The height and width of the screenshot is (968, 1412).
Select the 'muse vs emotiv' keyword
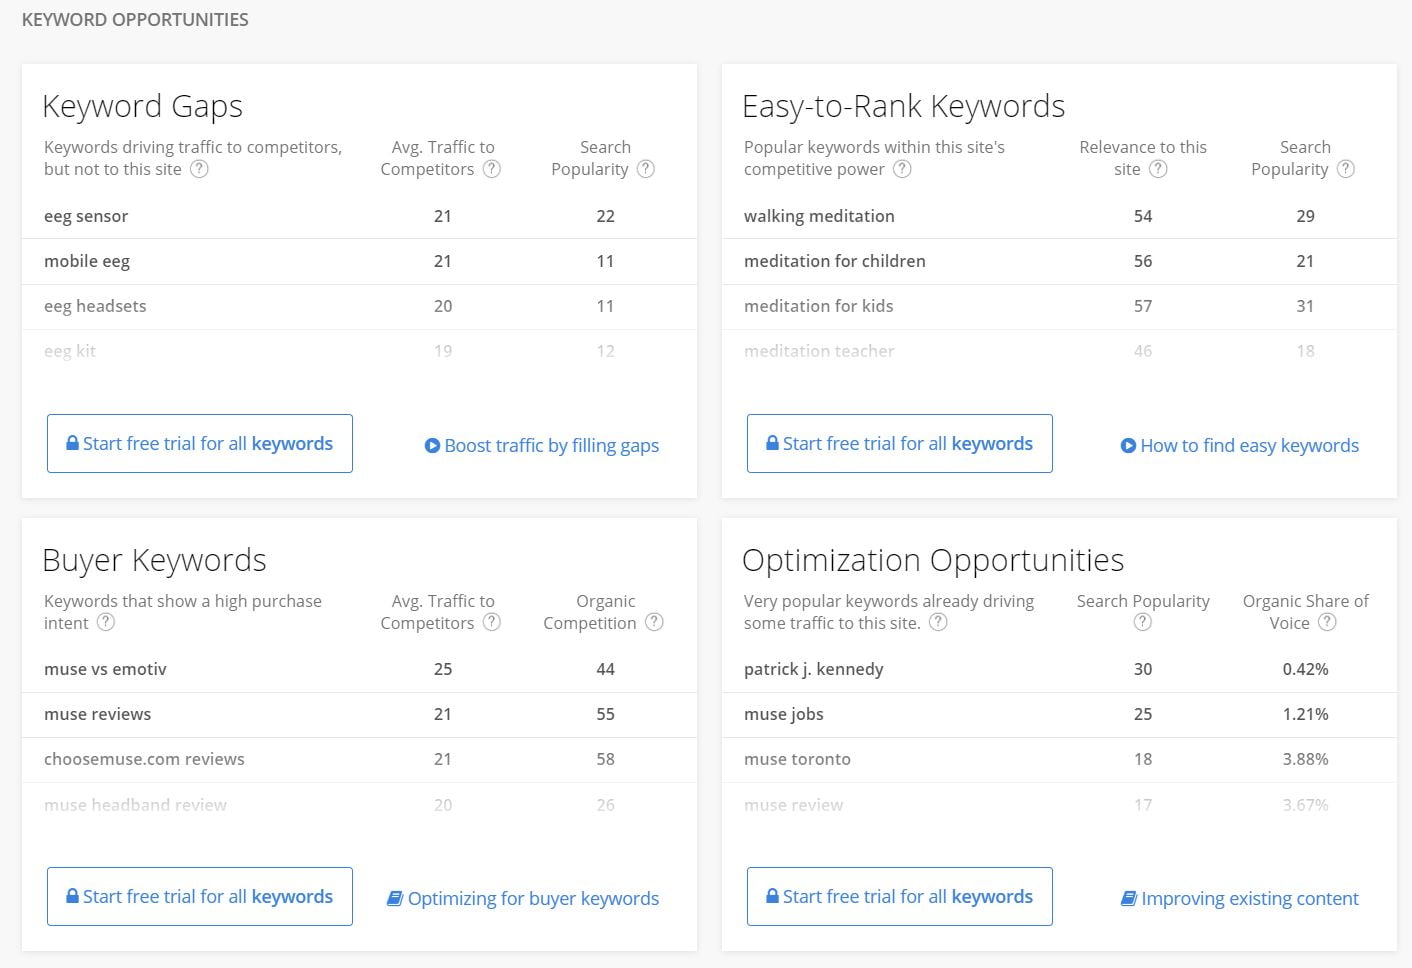pyautogui.click(x=105, y=669)
